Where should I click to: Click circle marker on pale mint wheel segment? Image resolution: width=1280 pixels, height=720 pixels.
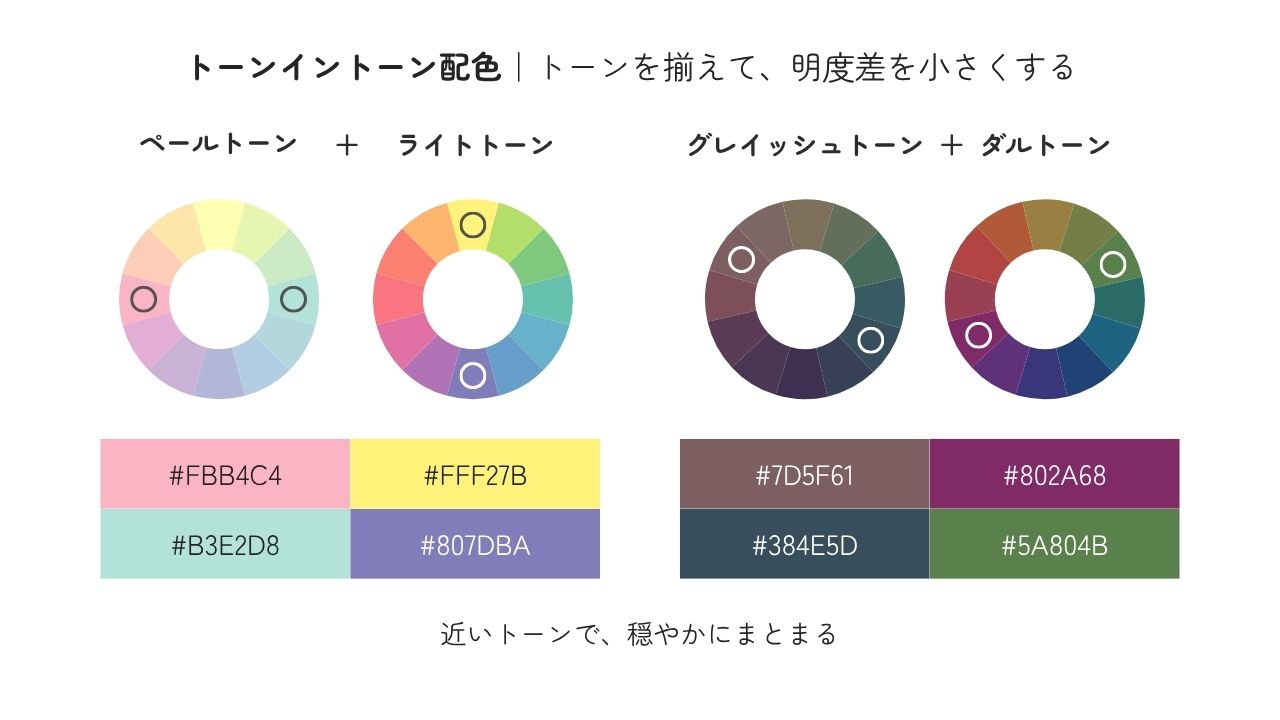tap(293, 299)
